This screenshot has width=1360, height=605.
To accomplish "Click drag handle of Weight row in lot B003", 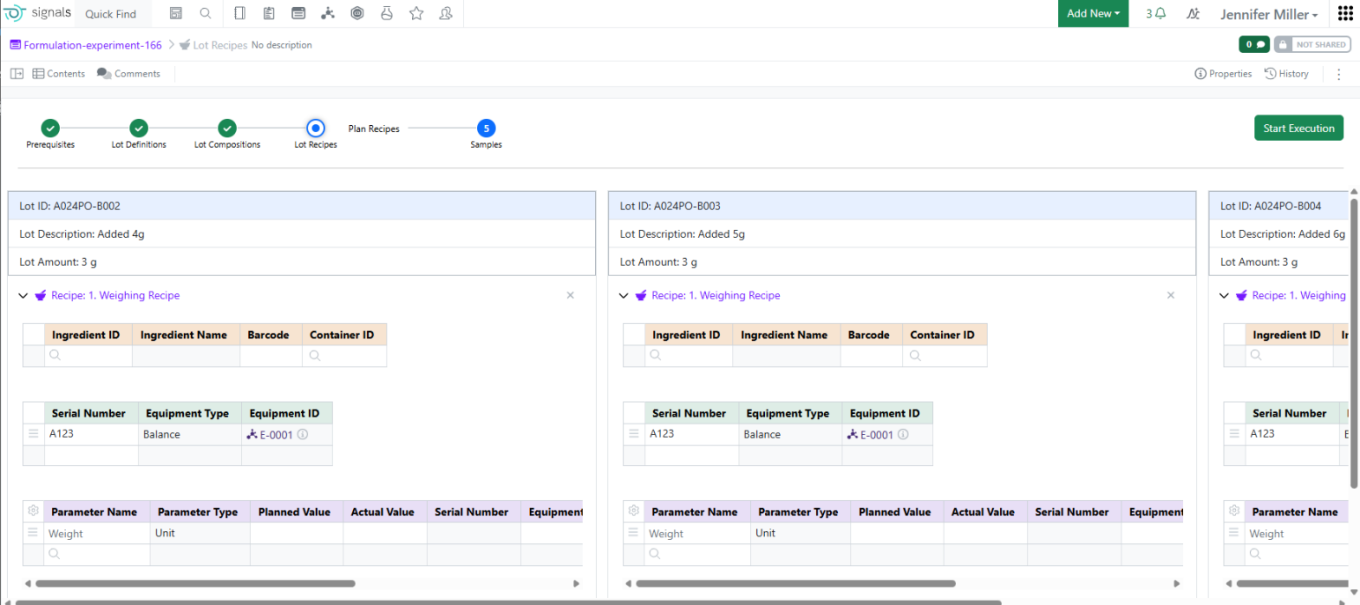I will [633, 533].
